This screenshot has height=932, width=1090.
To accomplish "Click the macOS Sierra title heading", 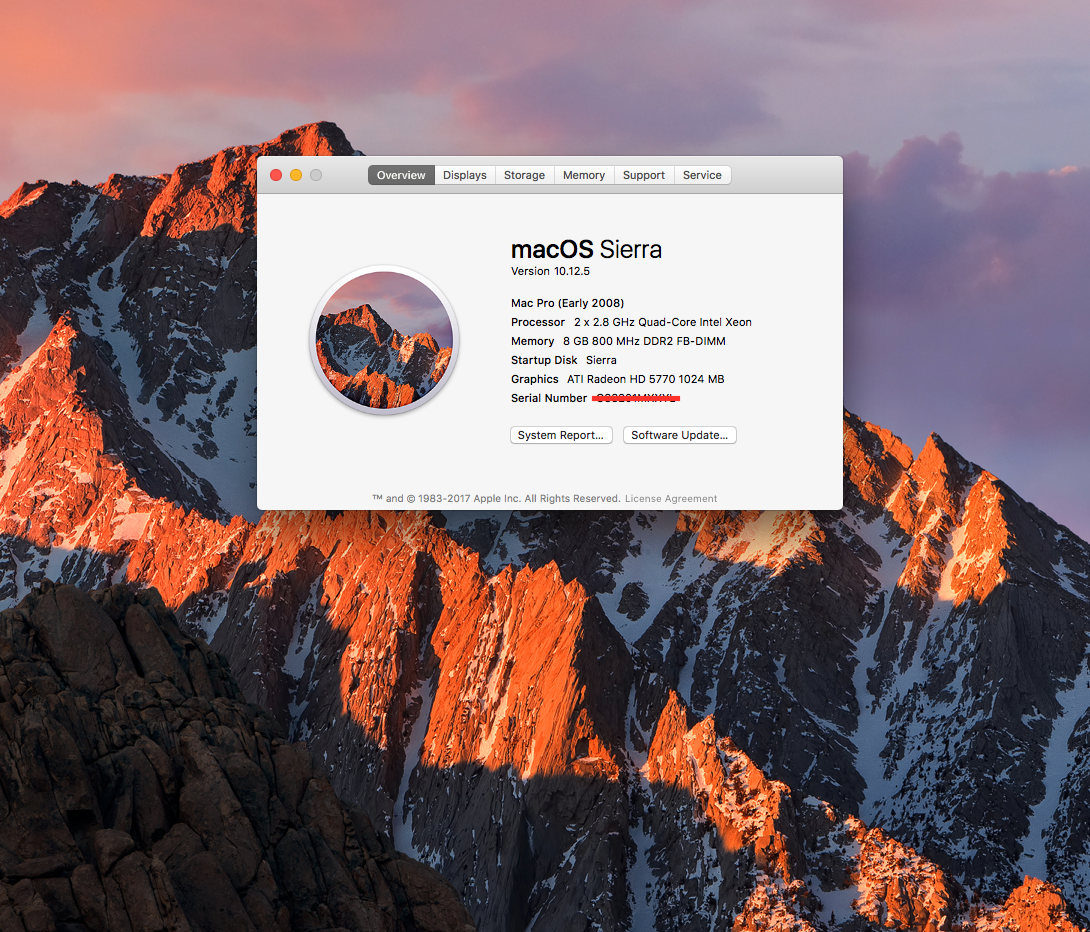I will pyautogui.click(x=586, y=250).
